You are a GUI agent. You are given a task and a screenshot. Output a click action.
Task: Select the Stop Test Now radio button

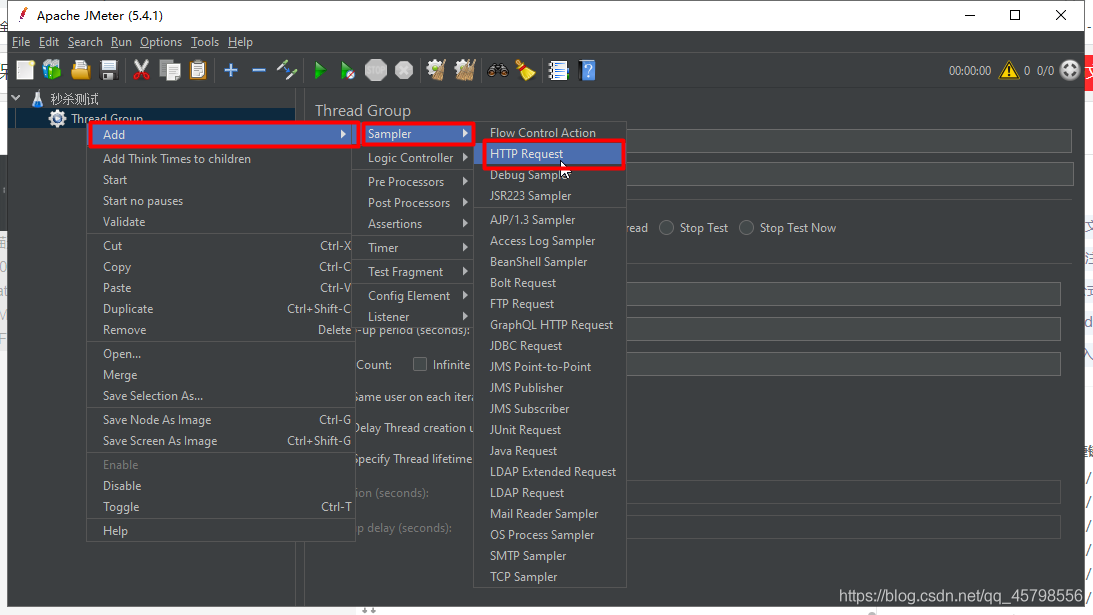pyautogui.click(x=747, y=228)
